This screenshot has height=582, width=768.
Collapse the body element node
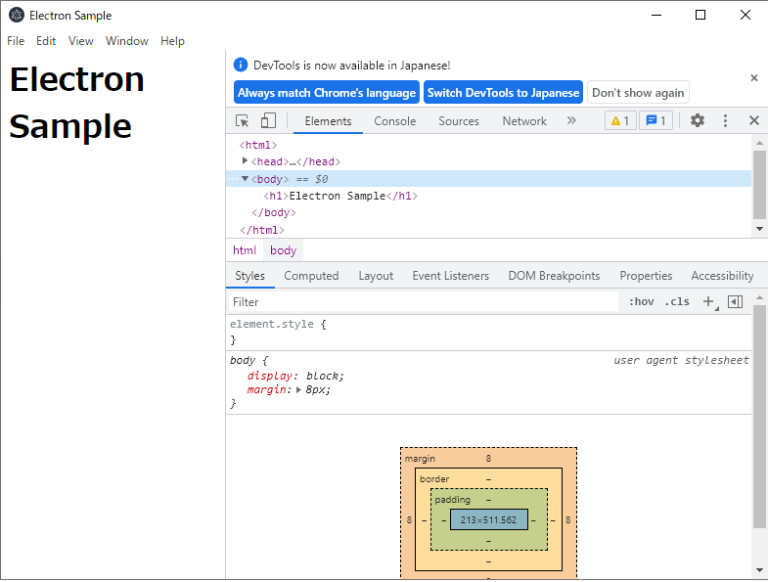point(245,179)
